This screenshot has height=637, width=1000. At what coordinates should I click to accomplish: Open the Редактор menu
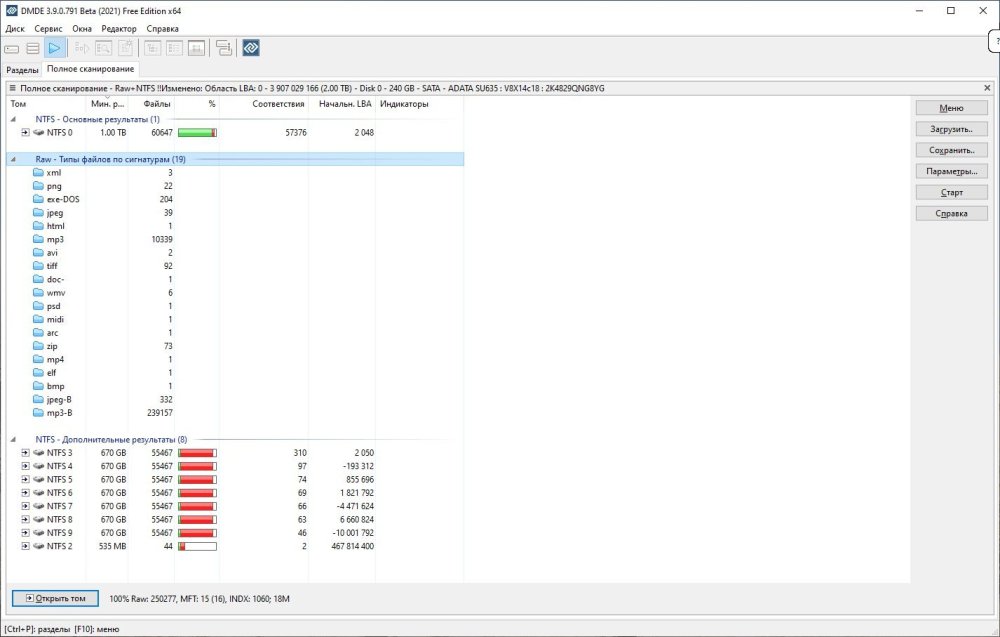(119, 29)
